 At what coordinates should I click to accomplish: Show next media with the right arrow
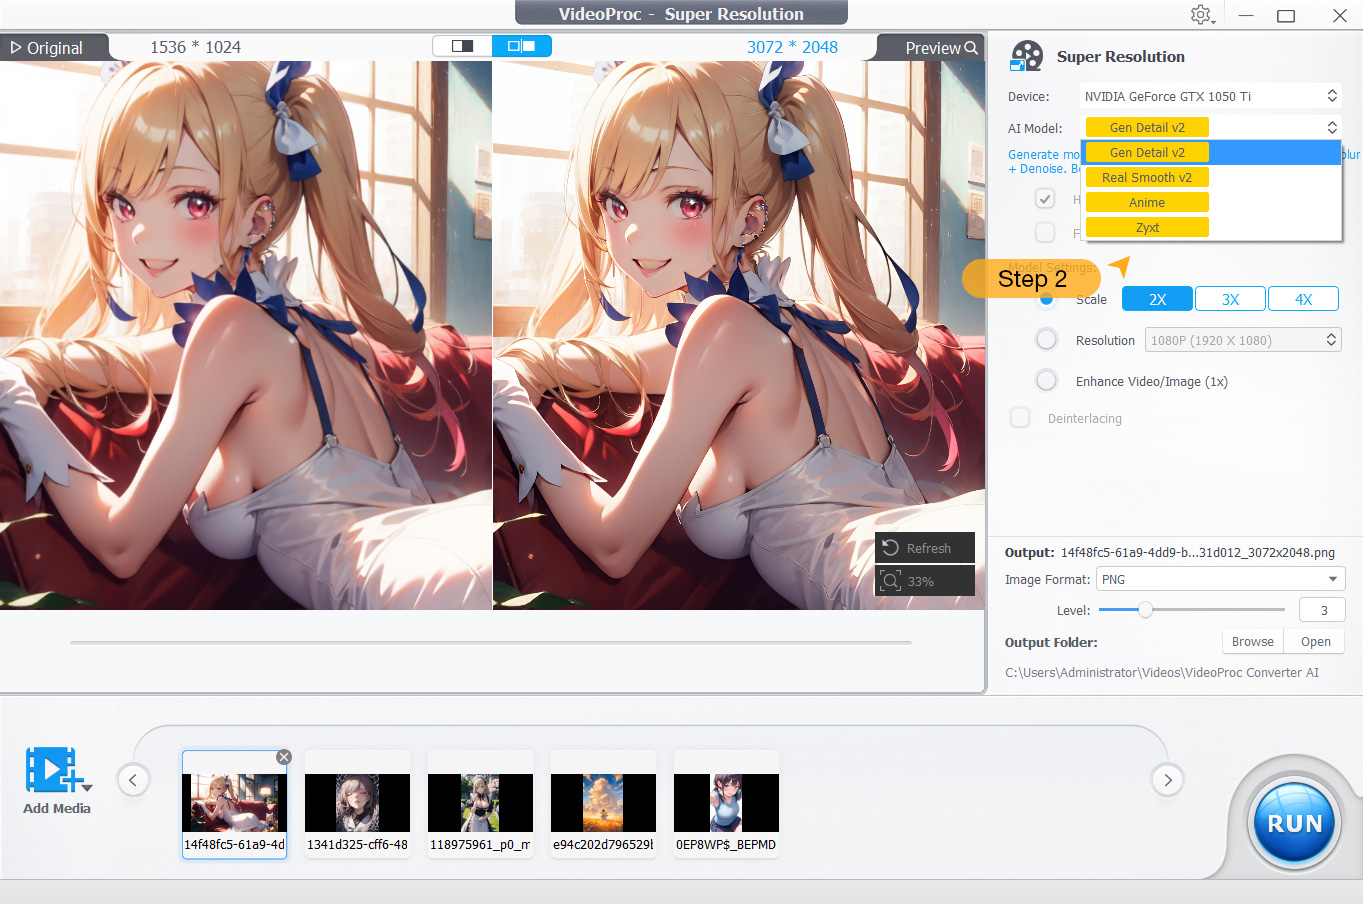[x=1168, y=779]
